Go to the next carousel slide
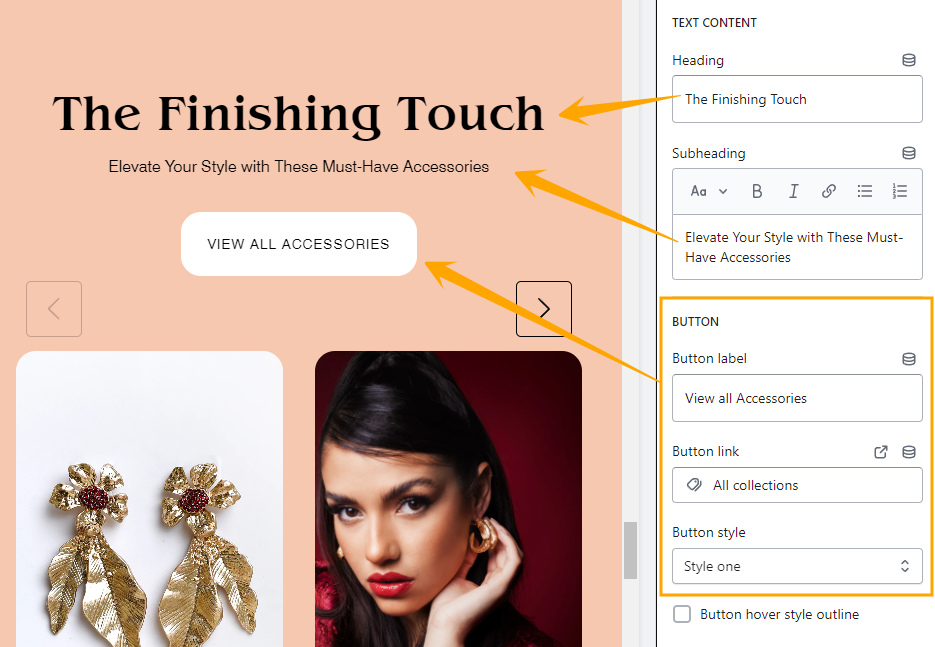 [x=544, y=309]
